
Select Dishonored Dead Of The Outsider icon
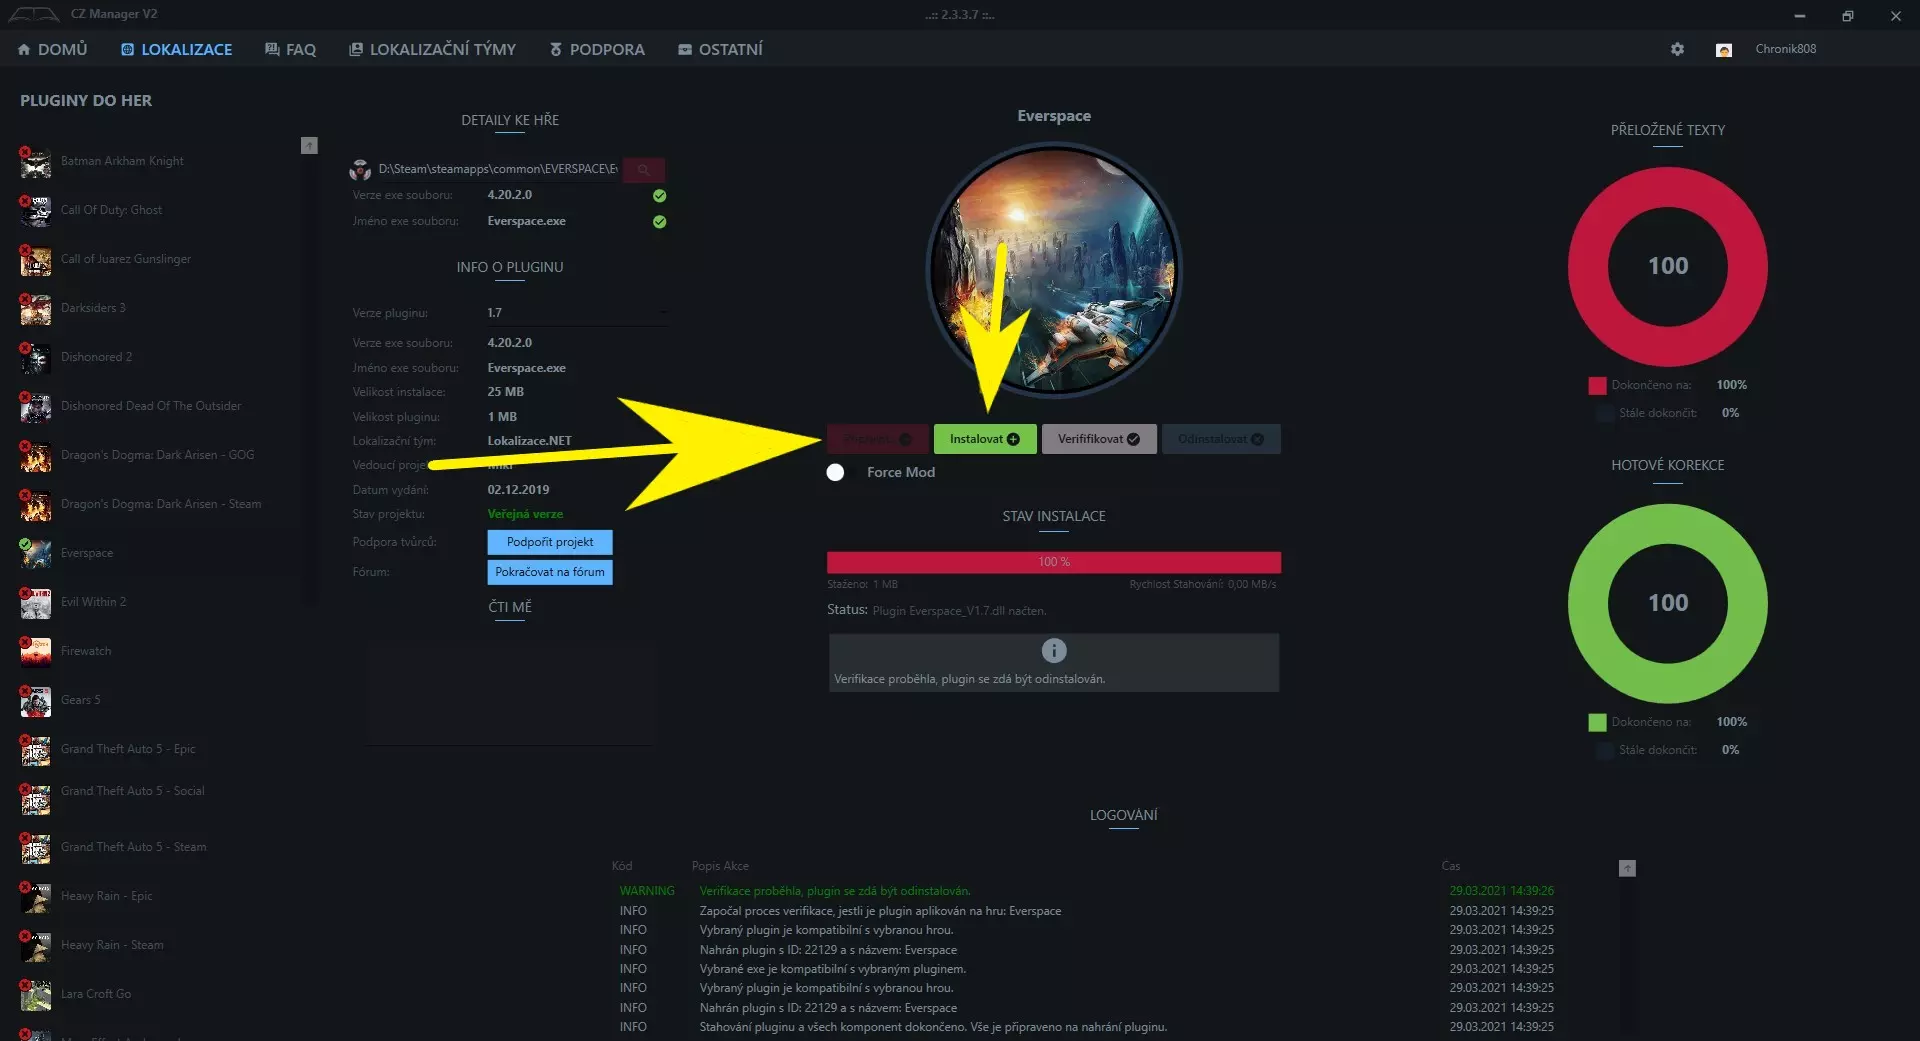35,407
